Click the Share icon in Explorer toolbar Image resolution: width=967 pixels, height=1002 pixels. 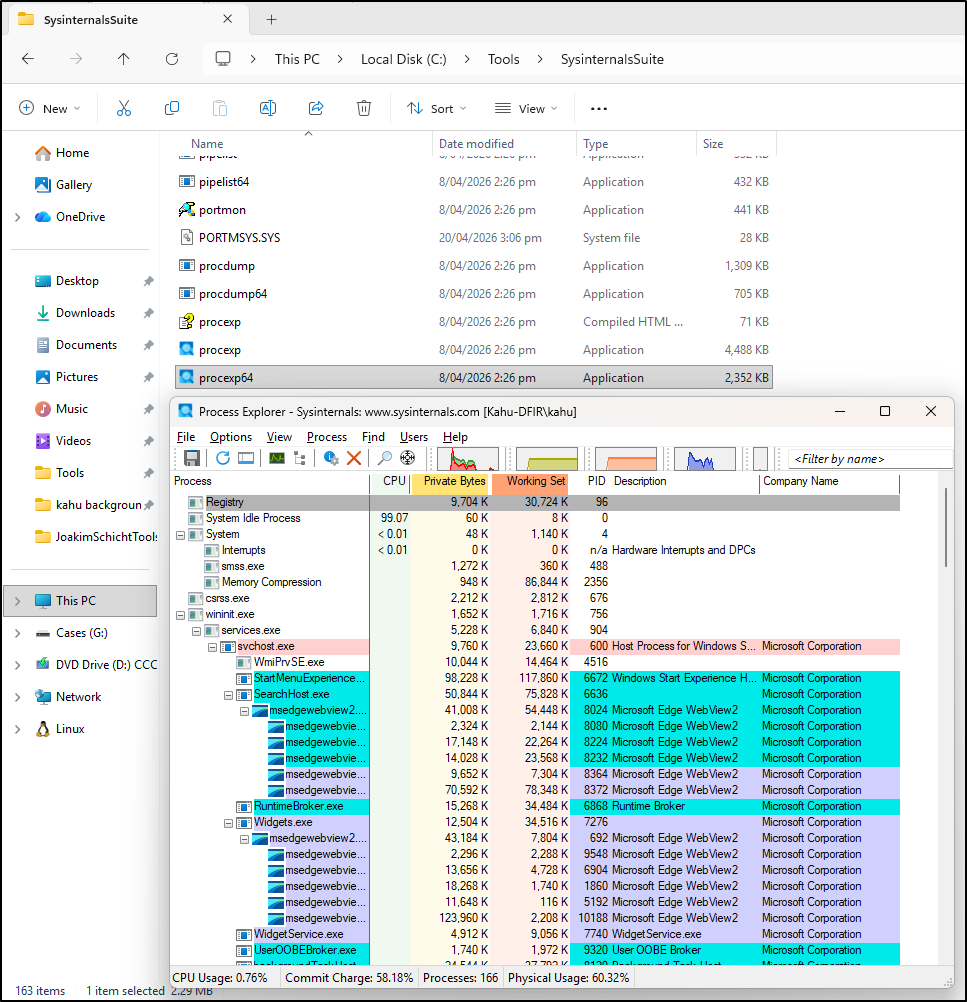316,109
